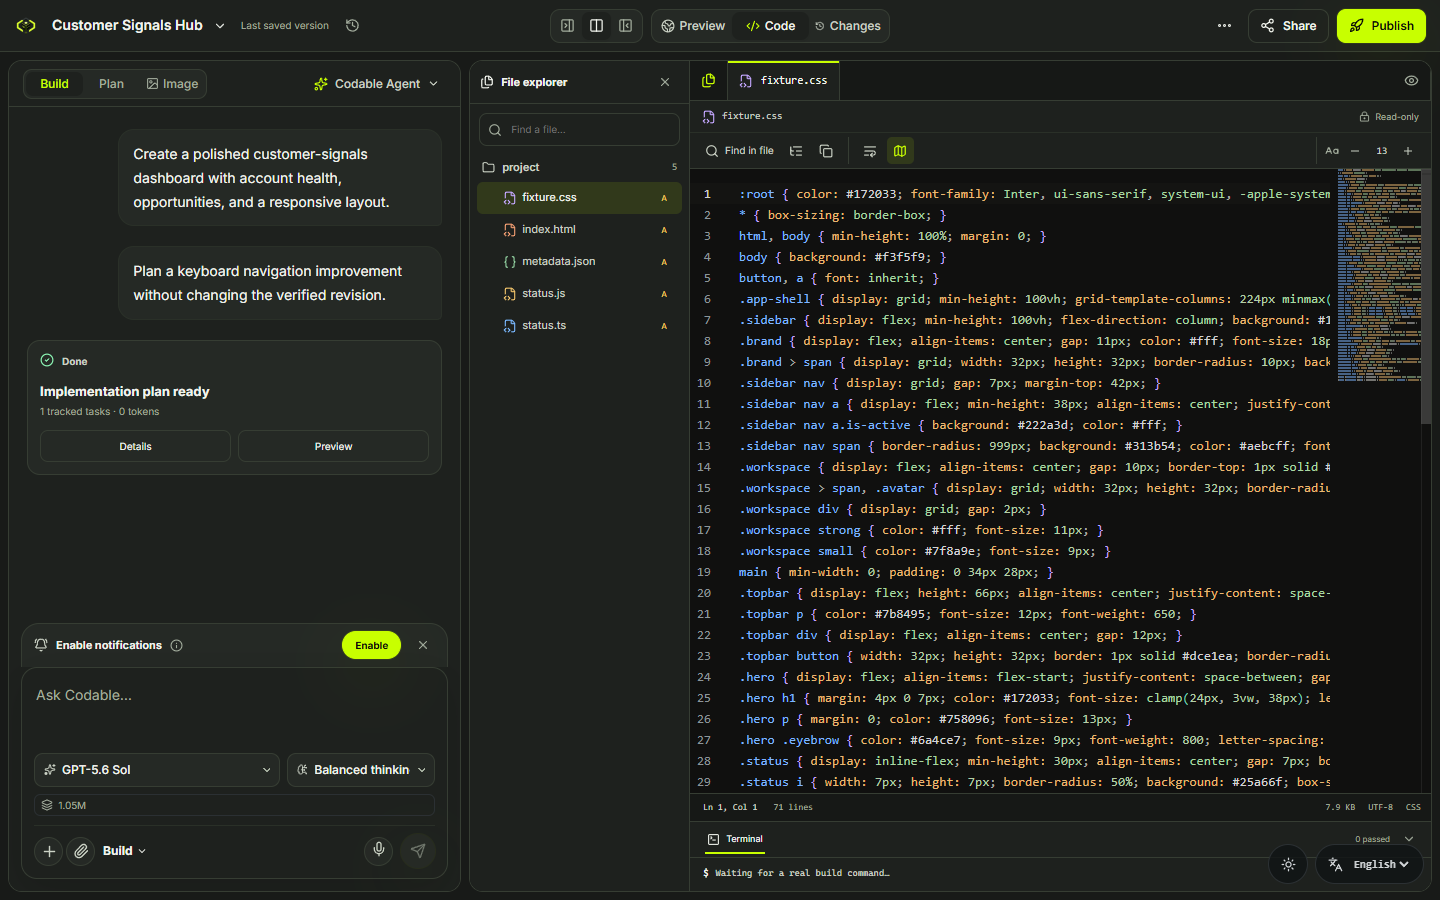Open index.html in file explorer

click(579, 230)
